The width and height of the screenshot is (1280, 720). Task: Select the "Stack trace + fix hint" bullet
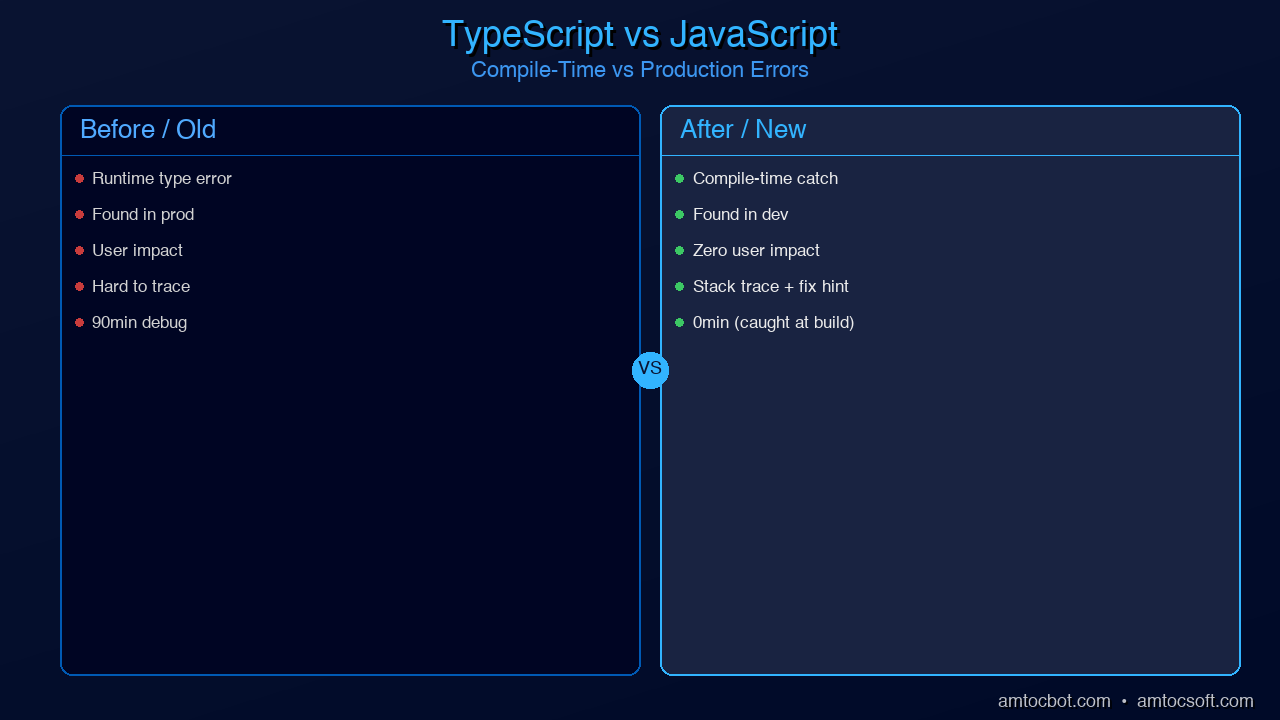tap(761, 287)
